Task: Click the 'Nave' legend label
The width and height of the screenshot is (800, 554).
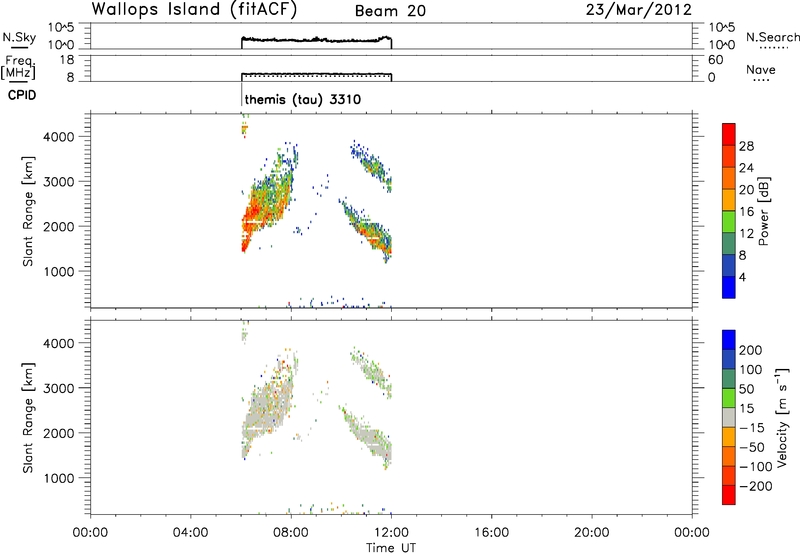Action: pyautogui.click(x=761, y=70)
